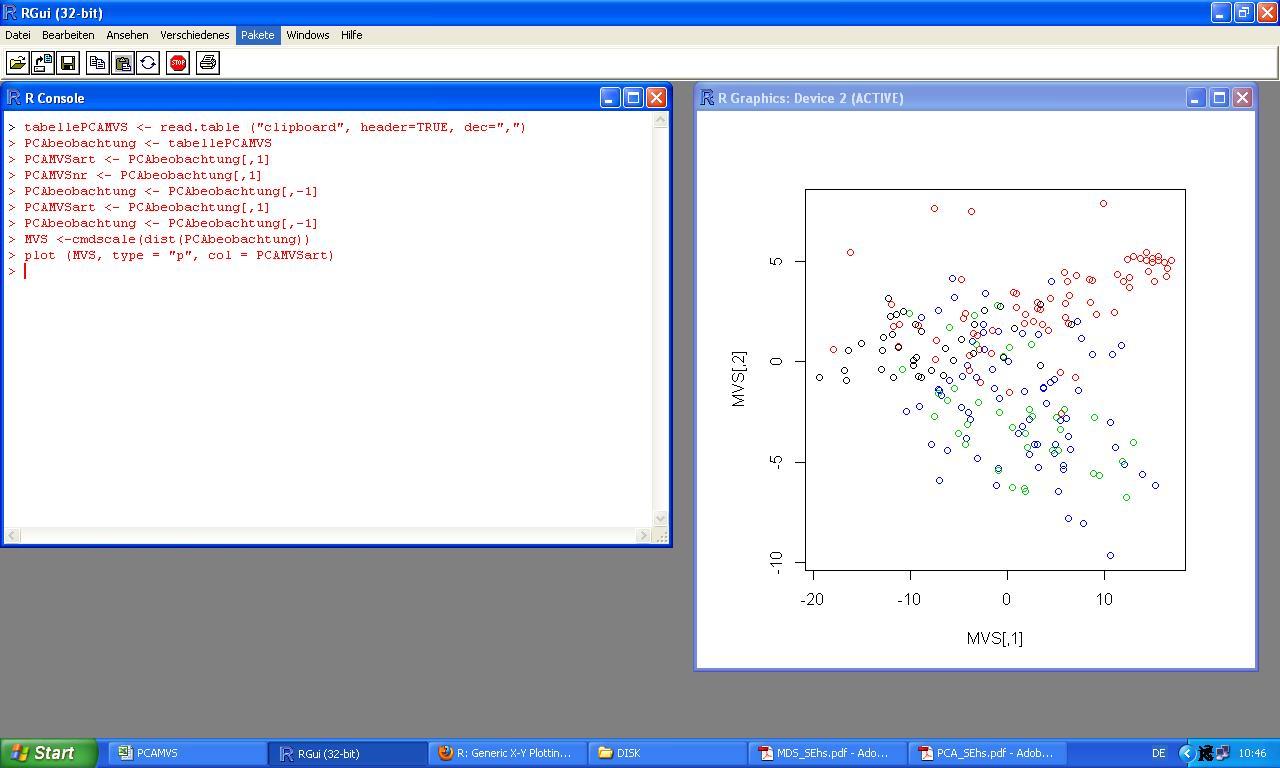This screenshot has height=768, width=1280.
Task: Click the R Console scroll-down arrow
Action: click(660, 518)
